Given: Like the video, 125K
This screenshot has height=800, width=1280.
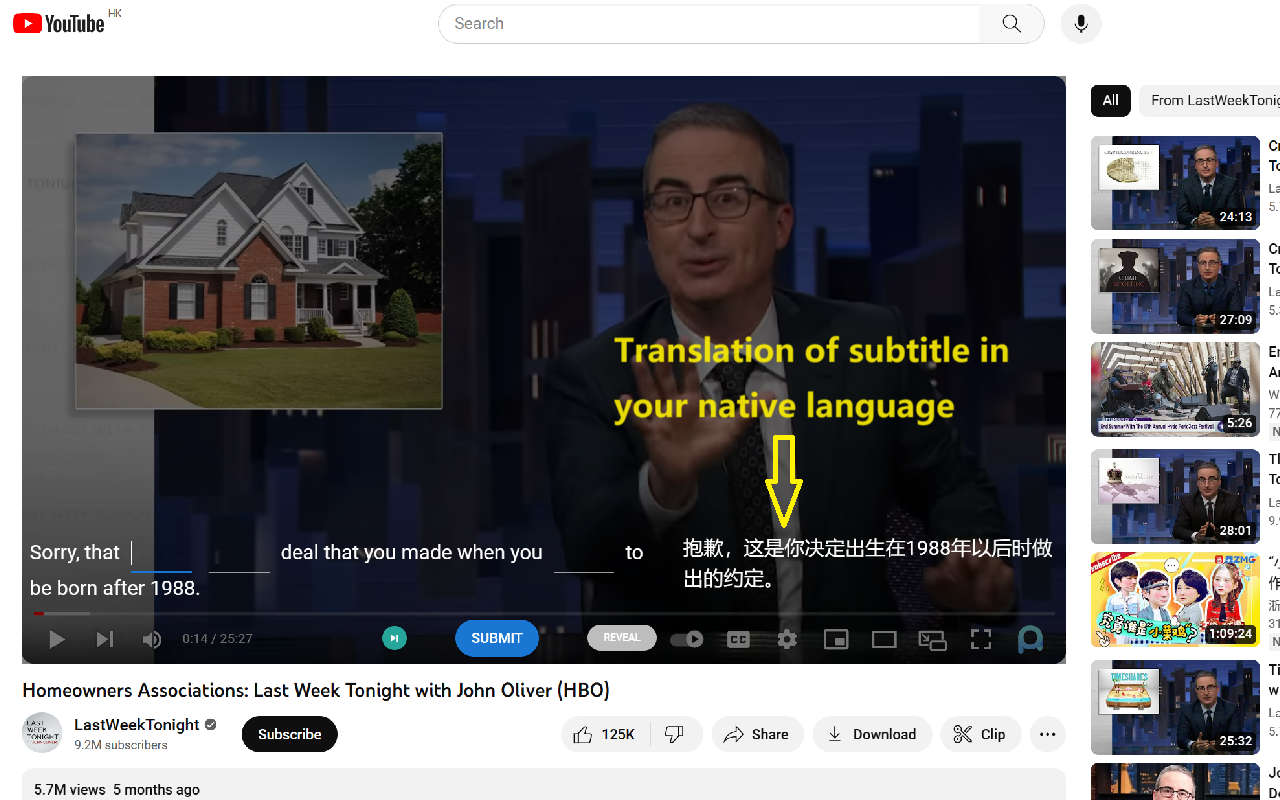Looking at the screenshot, I should [605, 734].
